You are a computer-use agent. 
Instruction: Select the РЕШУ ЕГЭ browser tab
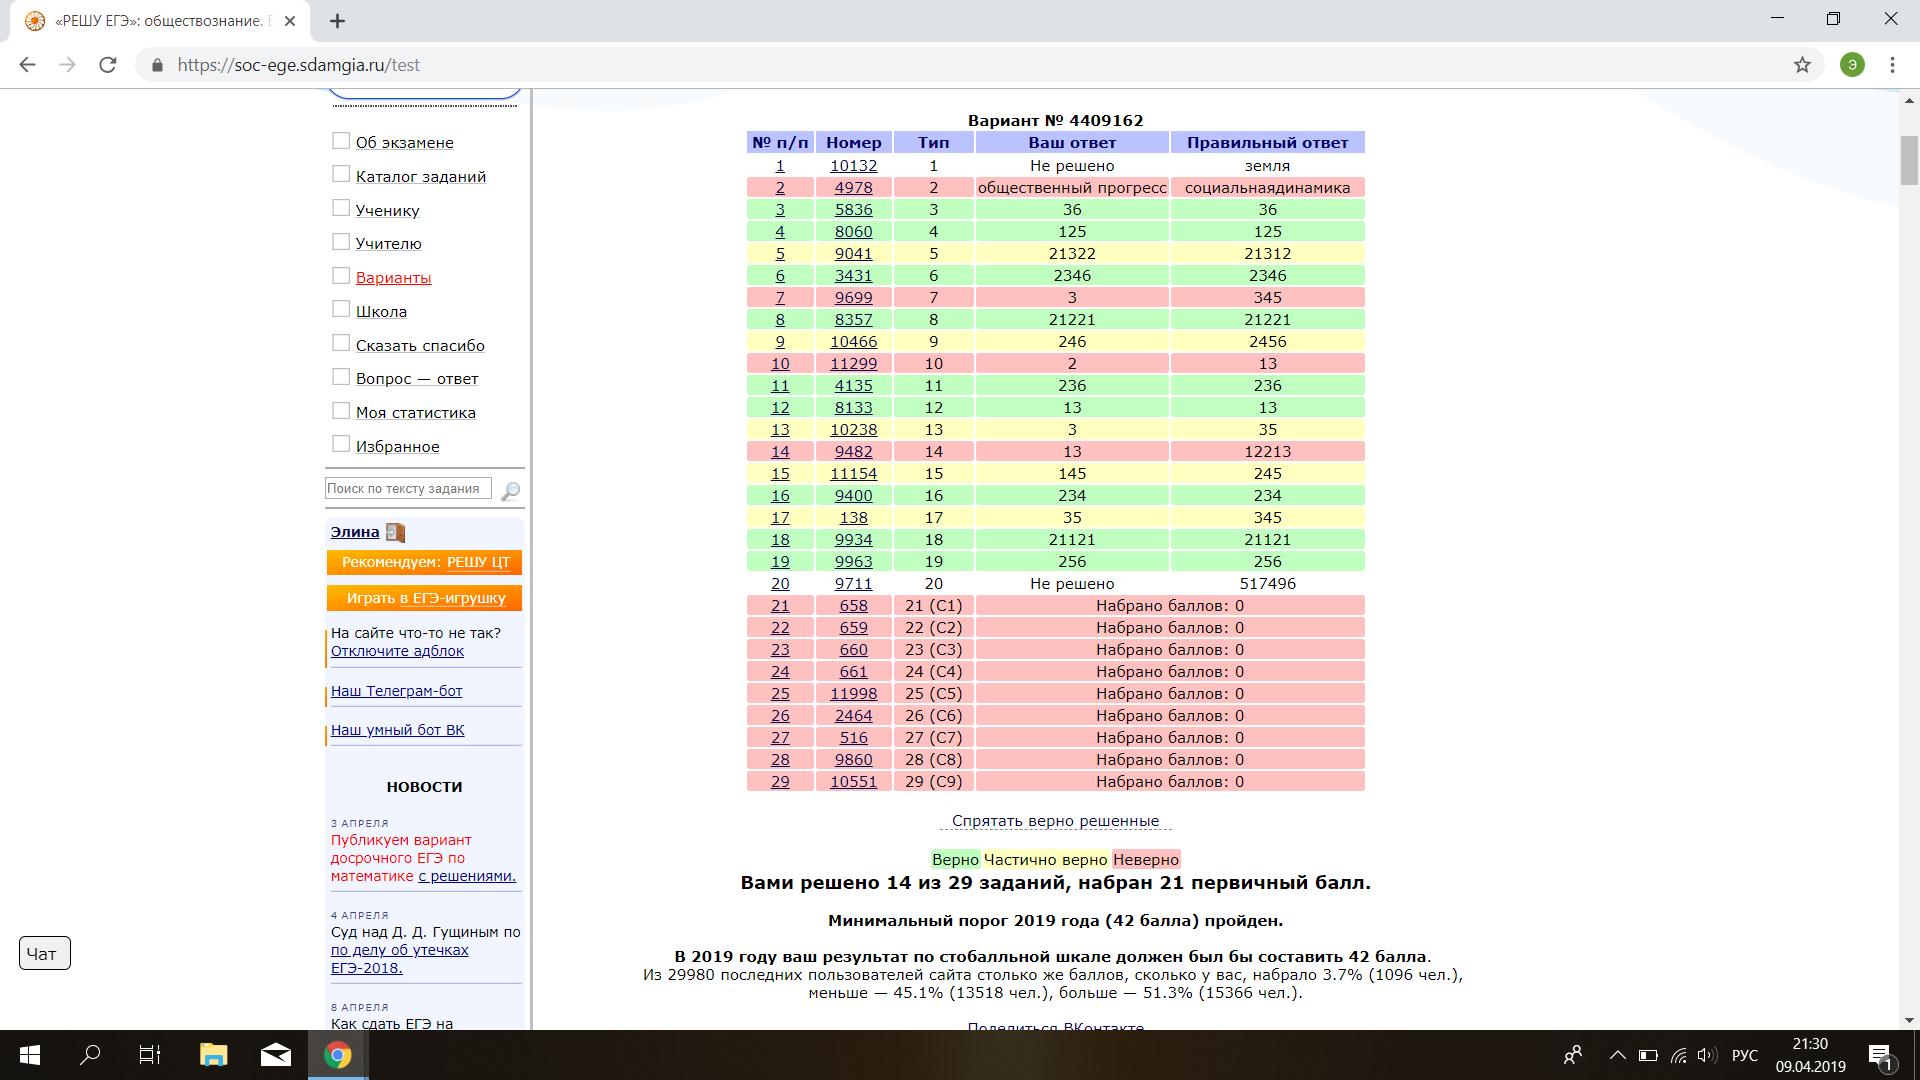tap(158, 21)
